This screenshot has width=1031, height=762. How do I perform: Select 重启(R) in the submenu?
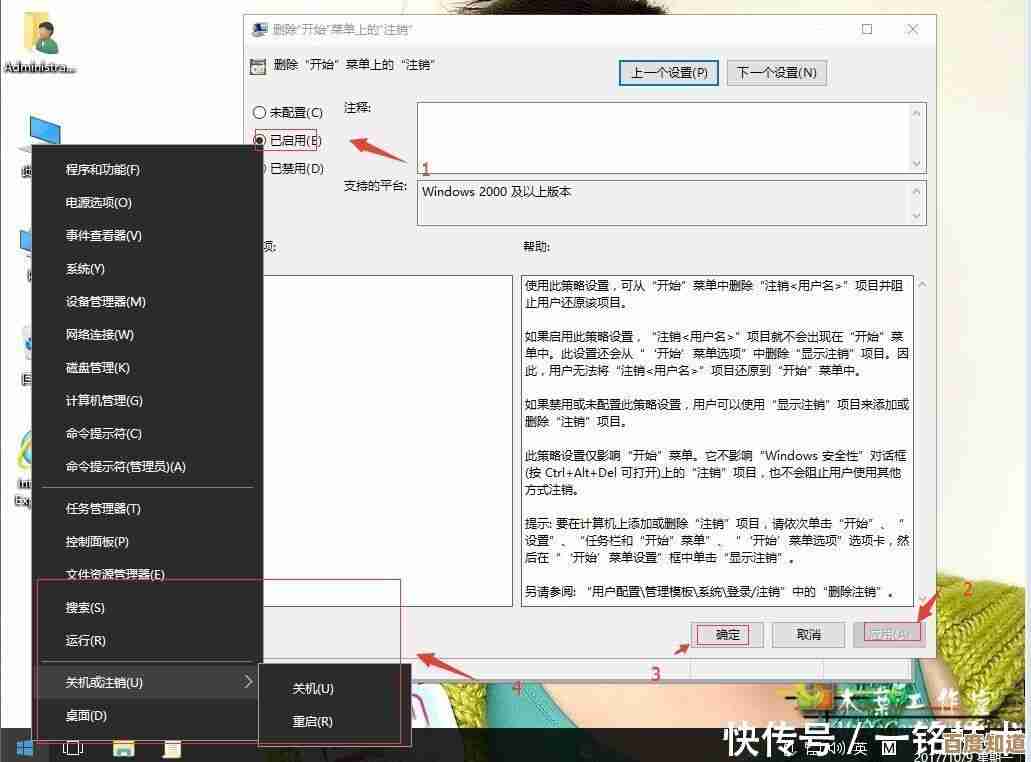click(313, 722)
